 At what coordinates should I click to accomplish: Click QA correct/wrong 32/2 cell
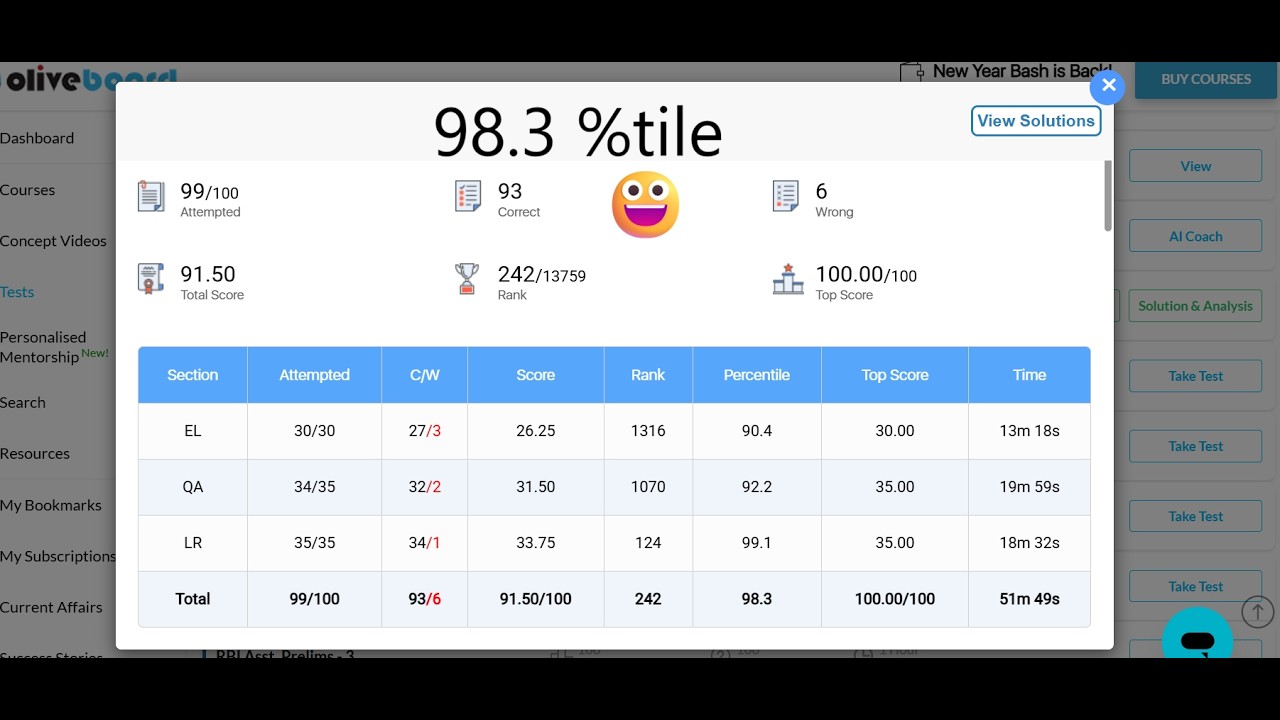tap(425, 487)
